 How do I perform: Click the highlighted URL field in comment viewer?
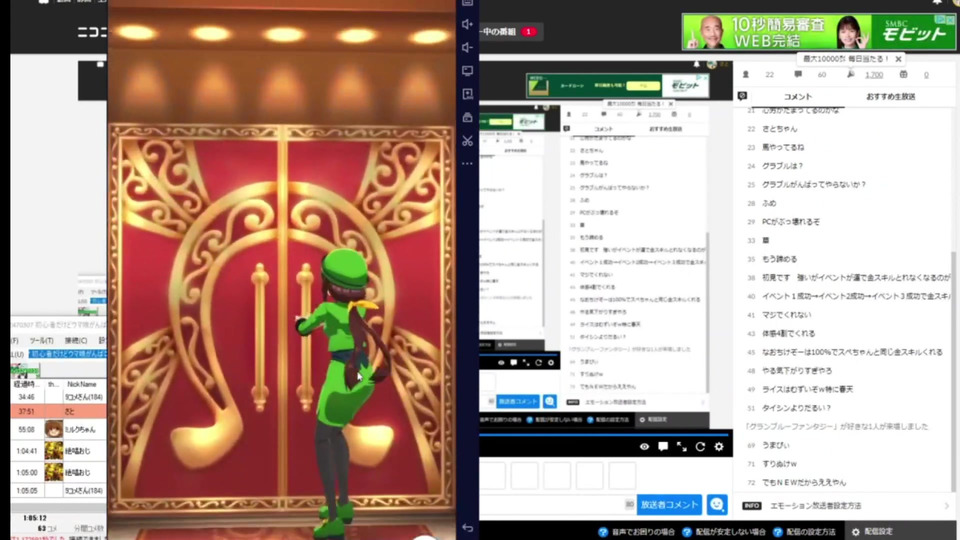[67, 354]
